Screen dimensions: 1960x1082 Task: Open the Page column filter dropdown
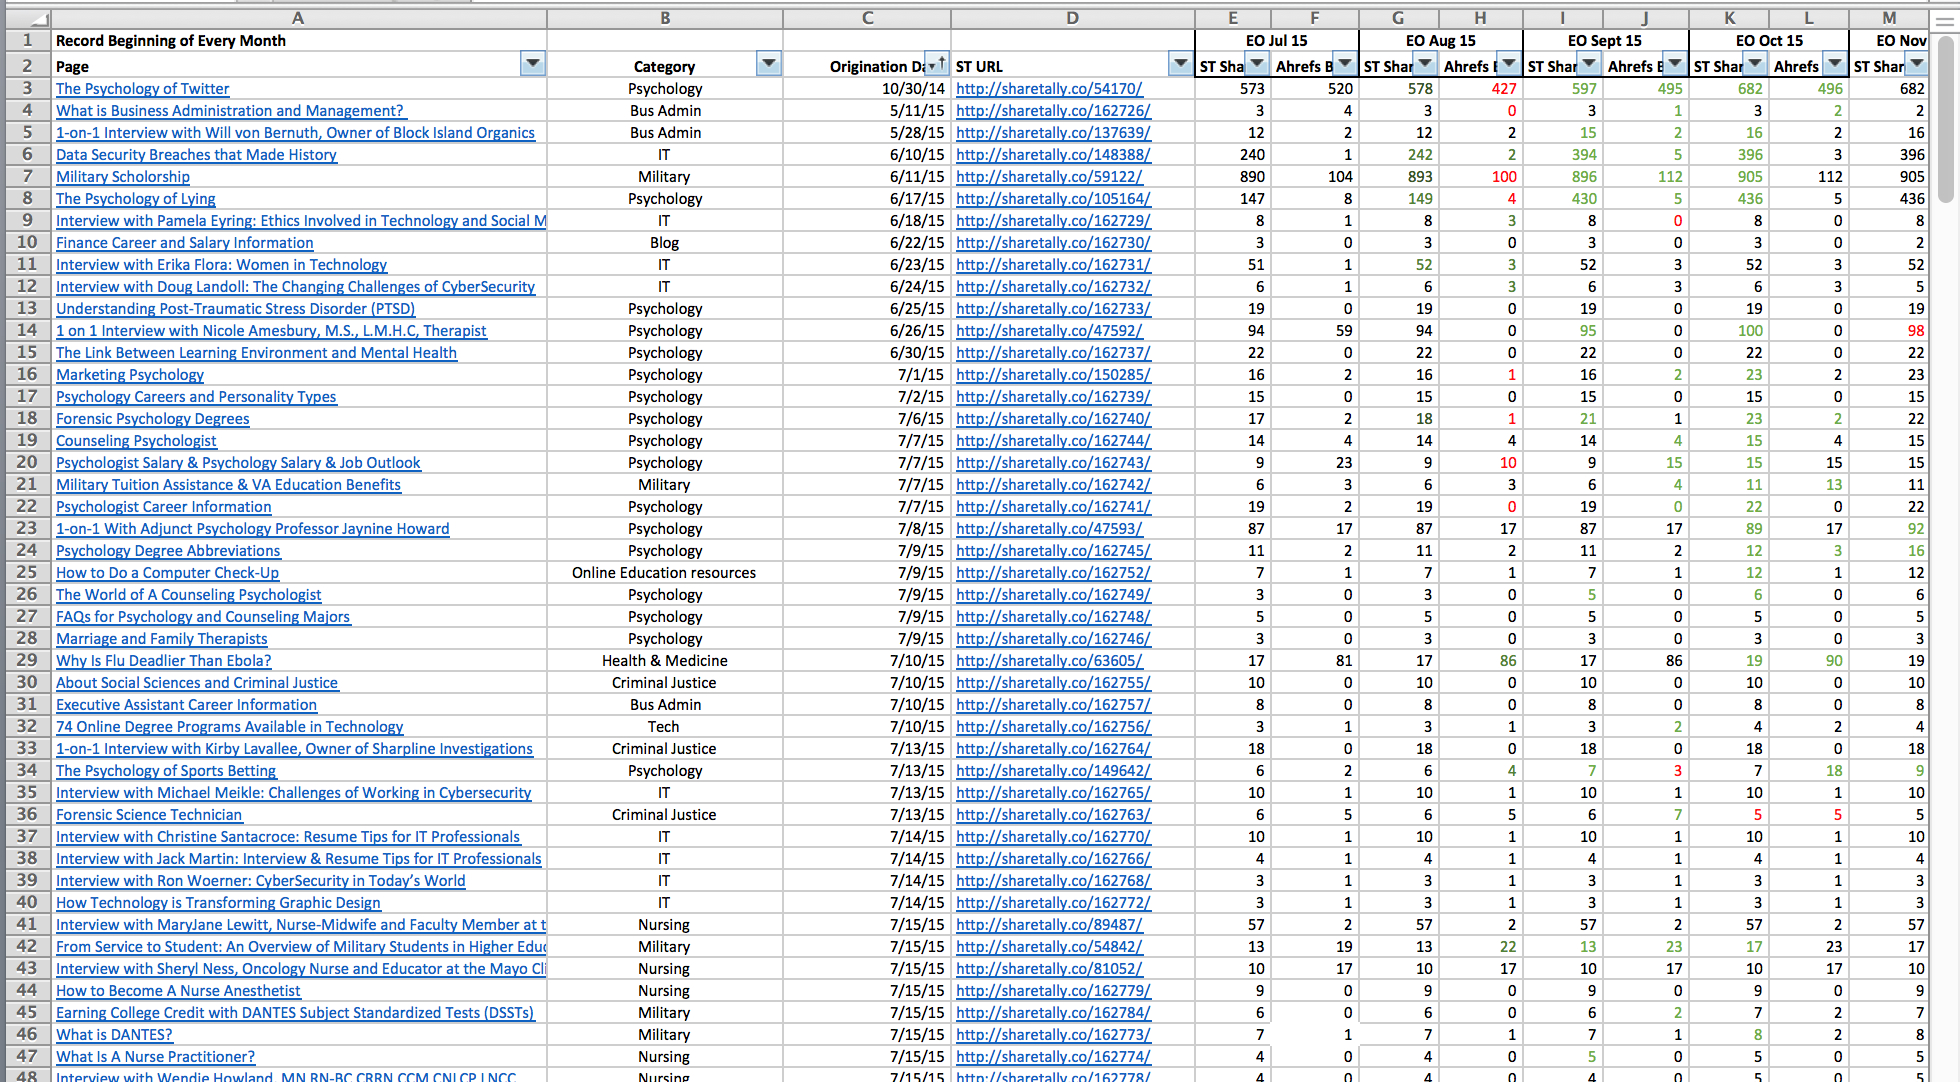pos(533,64)
